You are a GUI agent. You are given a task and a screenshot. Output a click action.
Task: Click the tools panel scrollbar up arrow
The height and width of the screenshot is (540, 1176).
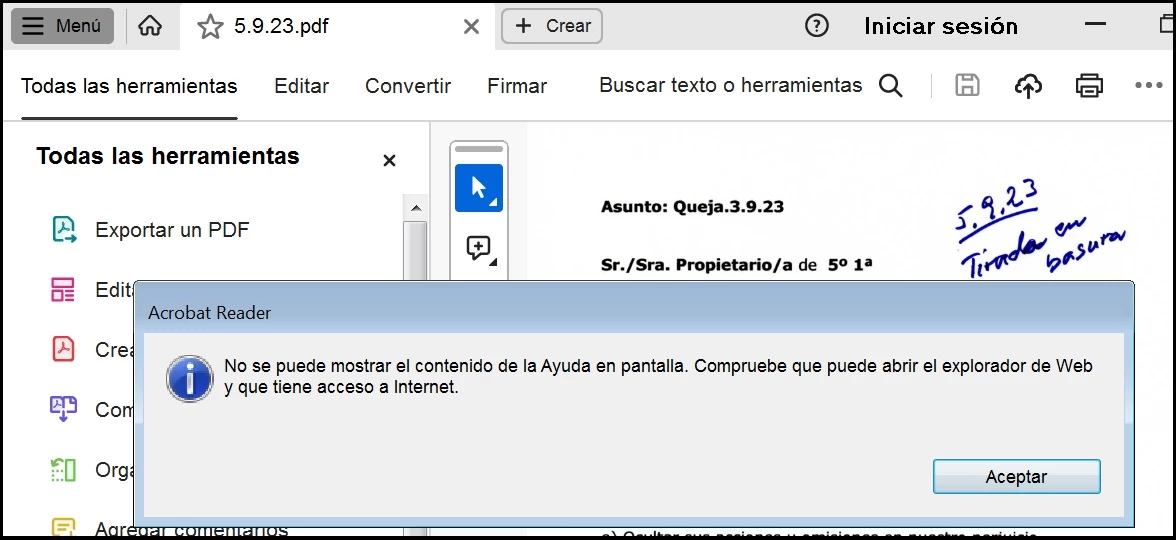coord(416,208)
